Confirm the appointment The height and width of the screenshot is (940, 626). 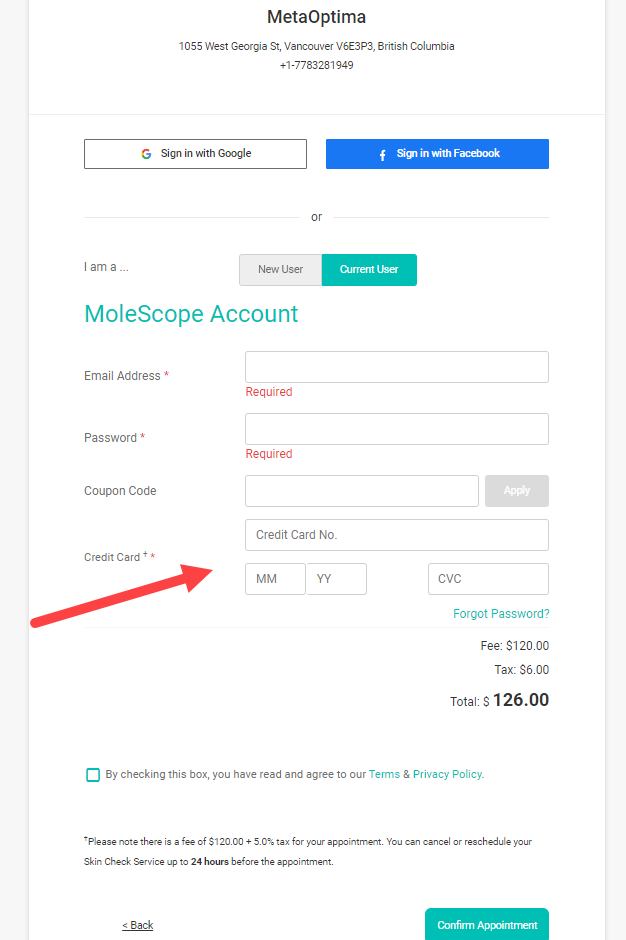[487, 924]
